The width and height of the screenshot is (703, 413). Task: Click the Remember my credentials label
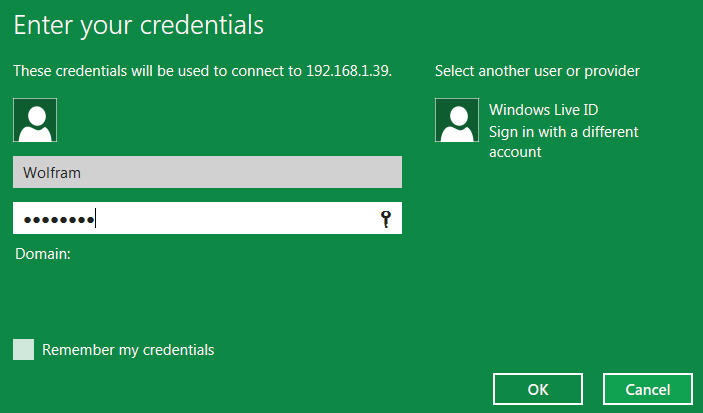(128, 350)
